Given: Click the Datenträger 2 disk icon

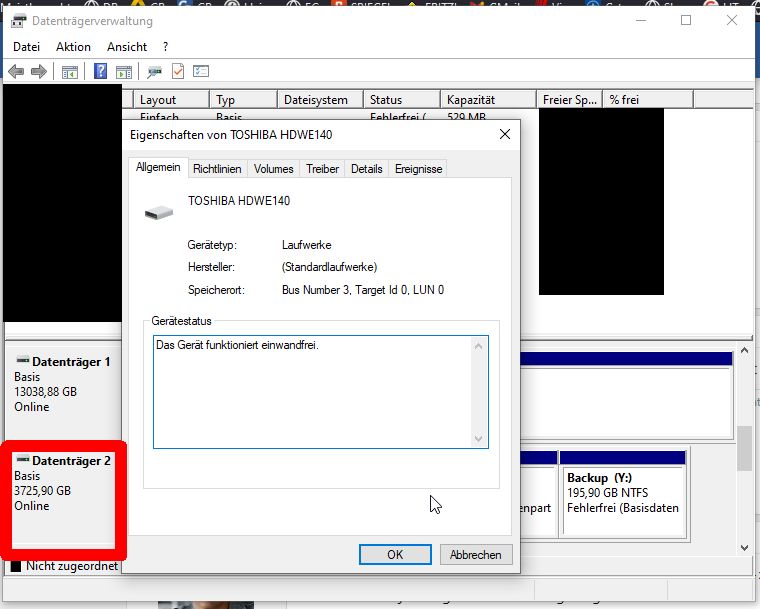Looking at the screenshot, I should point(23,459).
